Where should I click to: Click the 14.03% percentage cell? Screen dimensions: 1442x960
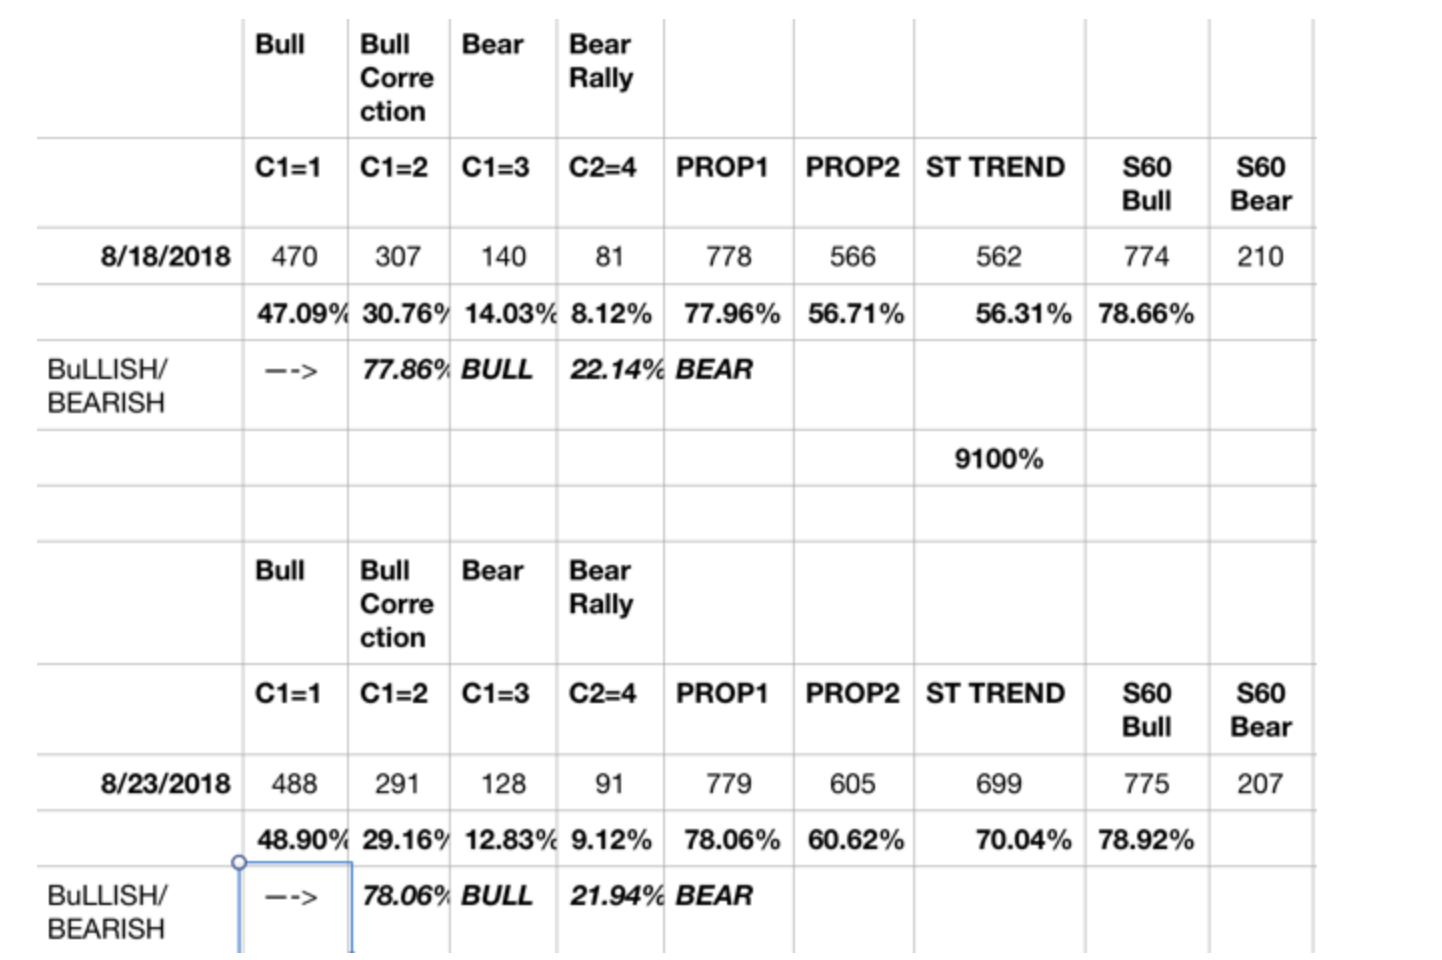pyautogui.click(x=505, y=314)
